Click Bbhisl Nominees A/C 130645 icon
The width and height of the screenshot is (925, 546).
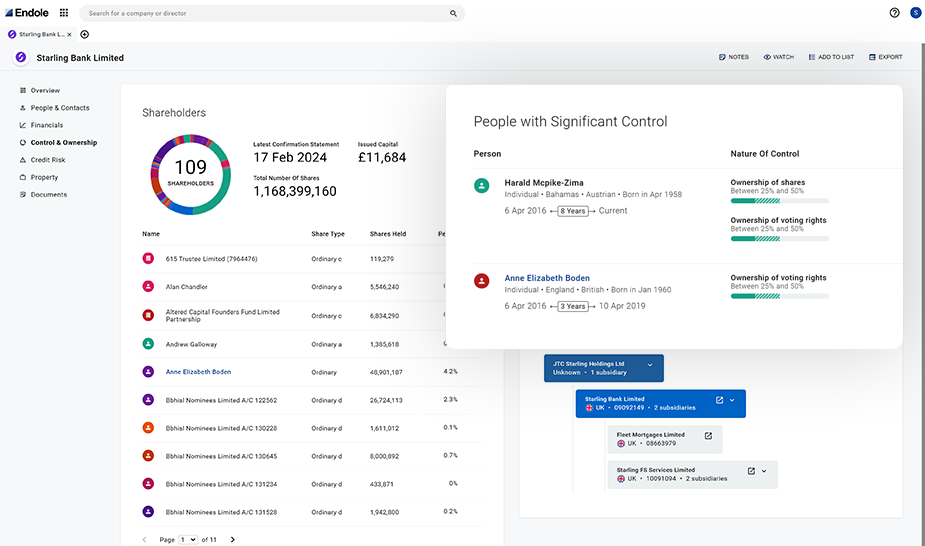148,456
